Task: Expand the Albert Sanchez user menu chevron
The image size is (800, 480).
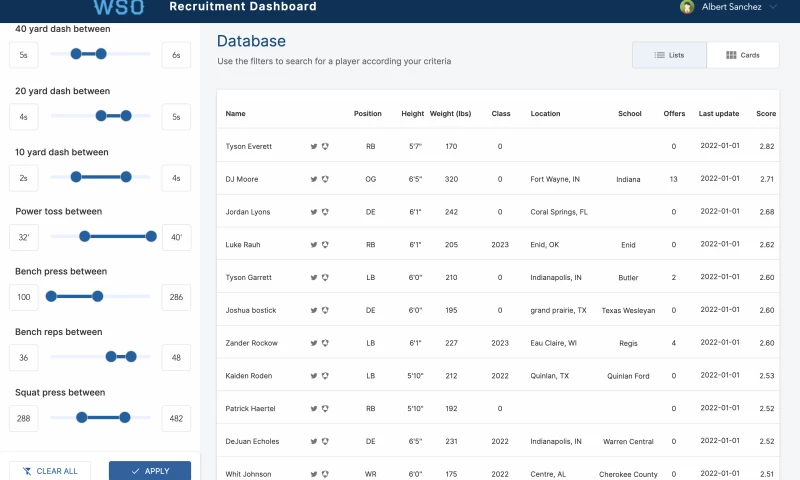Action: (774, 7)
